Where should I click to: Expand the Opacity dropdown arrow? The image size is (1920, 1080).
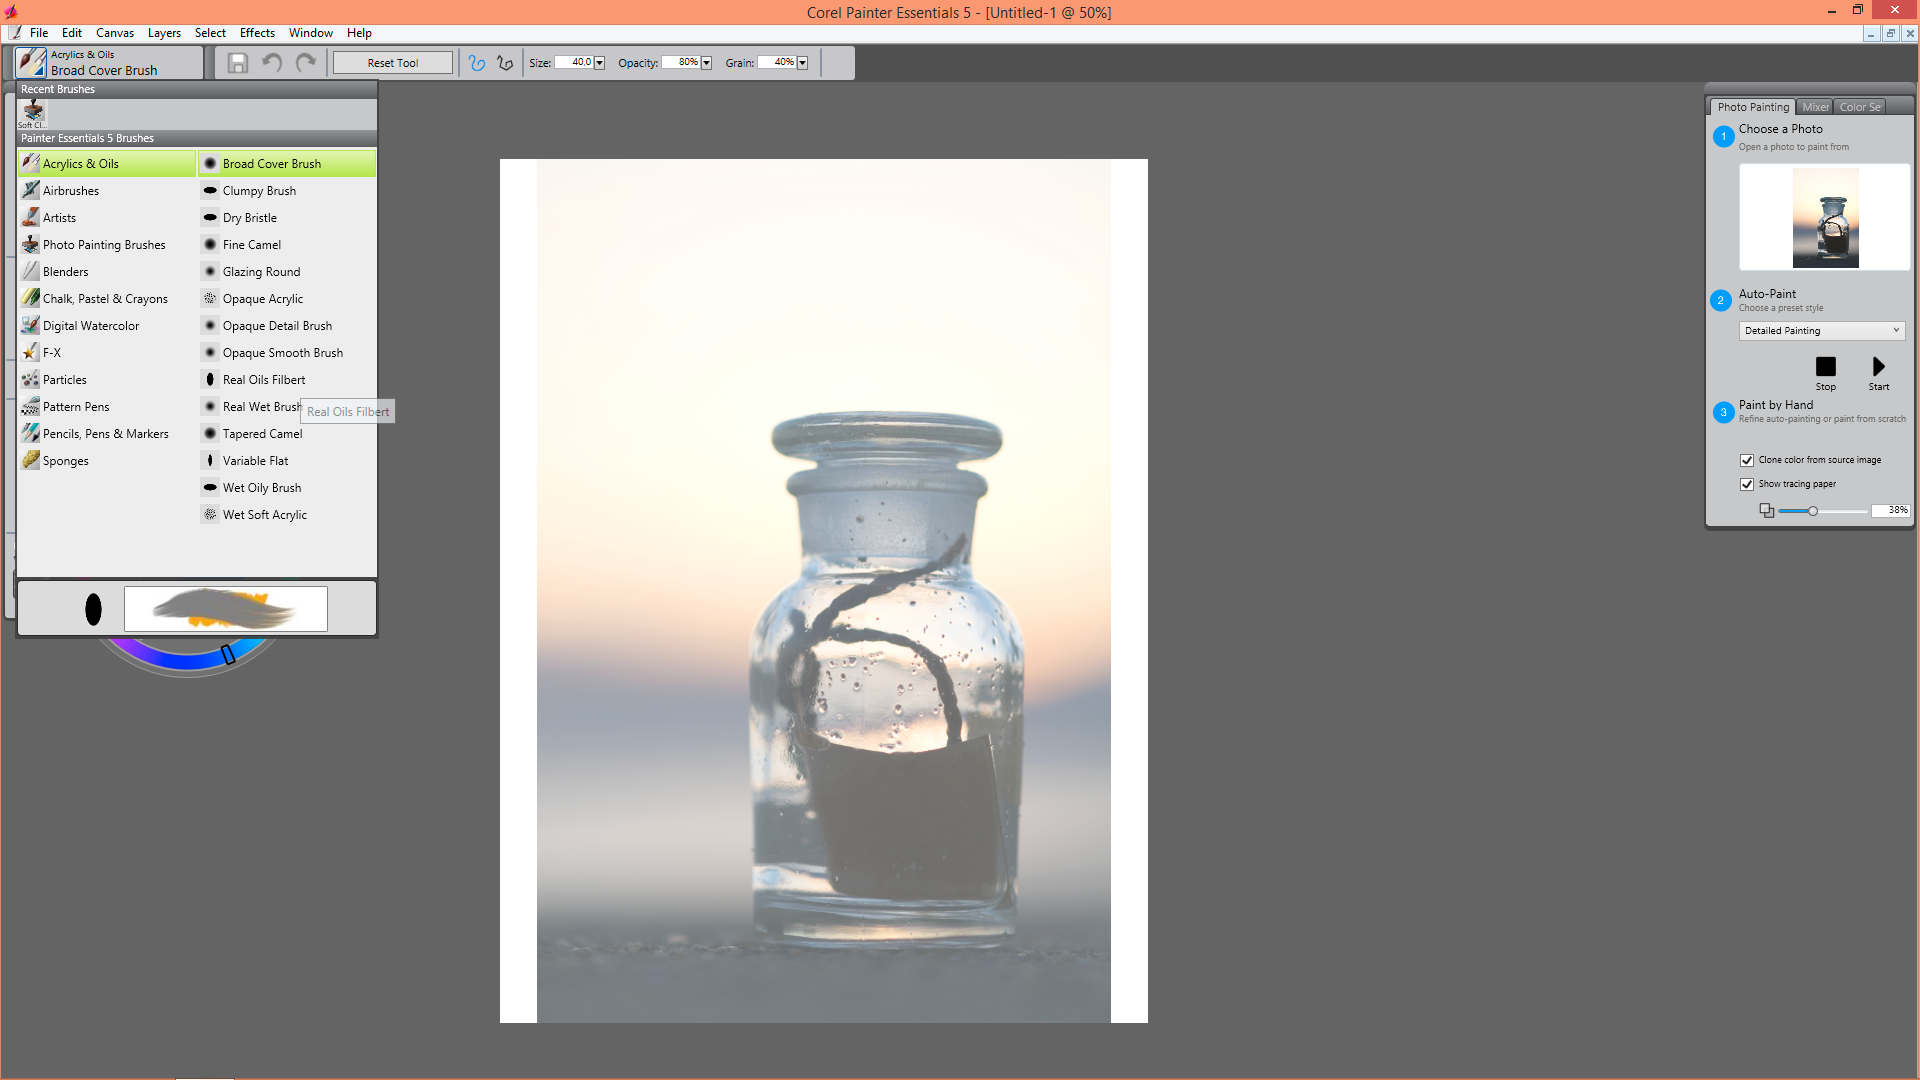tap(706, 63)
